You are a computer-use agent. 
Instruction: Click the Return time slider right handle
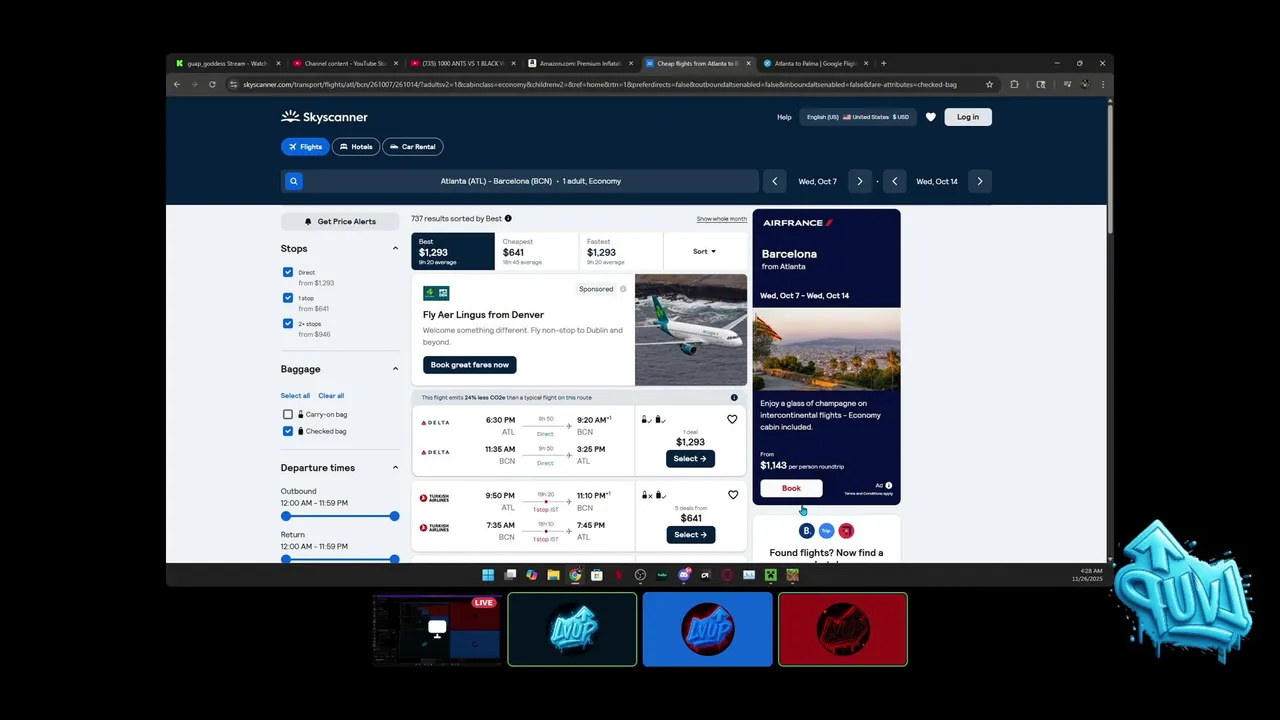[395, 559]
